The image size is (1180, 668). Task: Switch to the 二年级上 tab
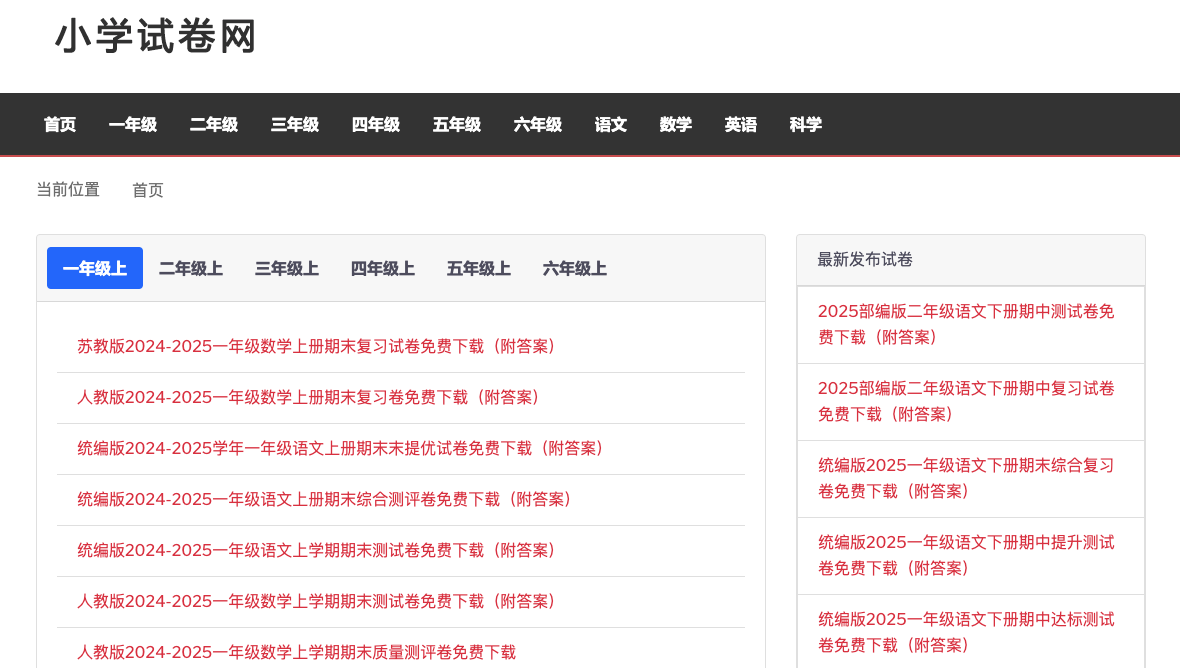pyautogui.click(x=191, y=268)
